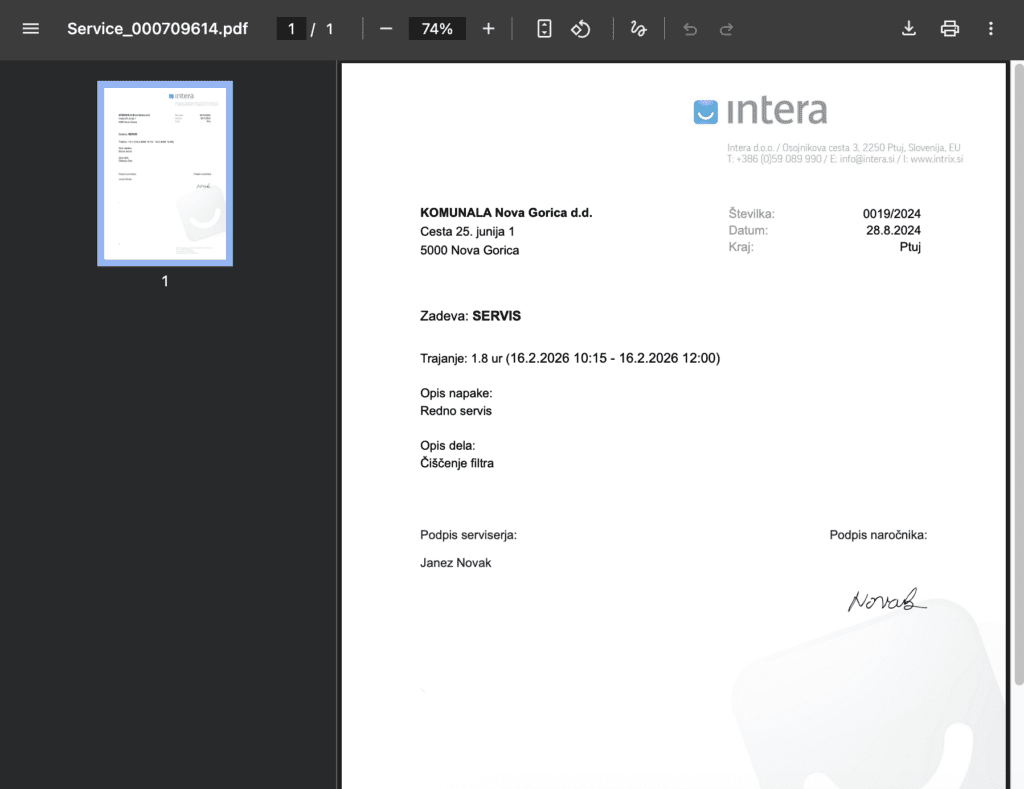Image resolution: width=1024 pixels, height=789 pixels.
Task: Download the PDF file
Action: [x=908, y=29]
